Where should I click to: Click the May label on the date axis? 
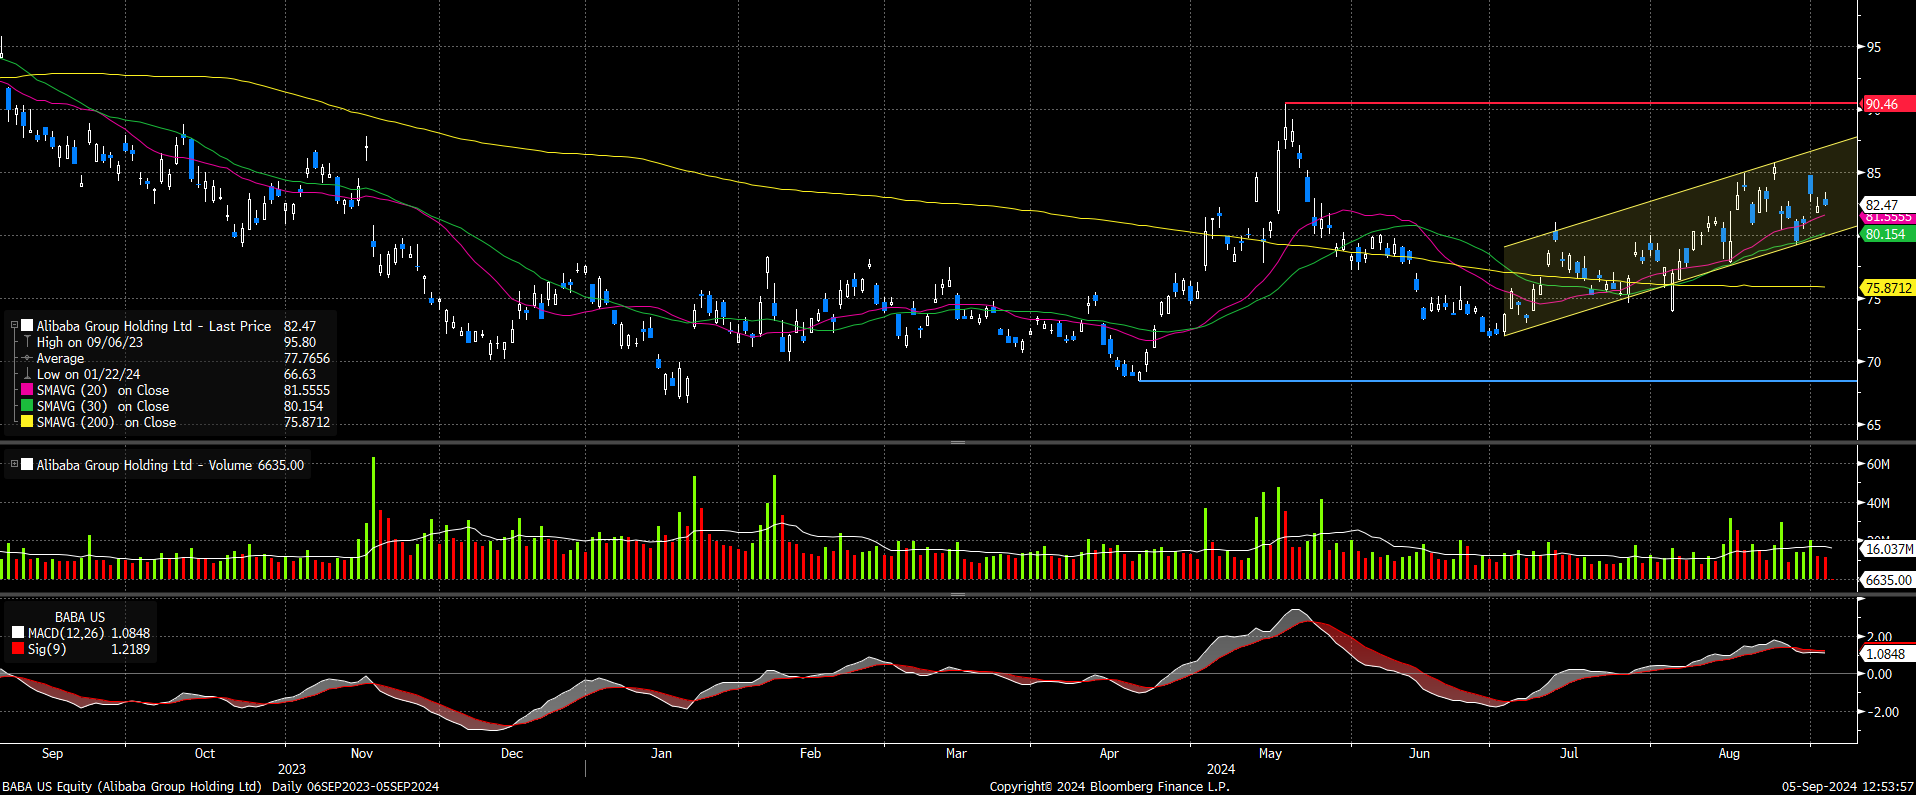click(1270, 753)
